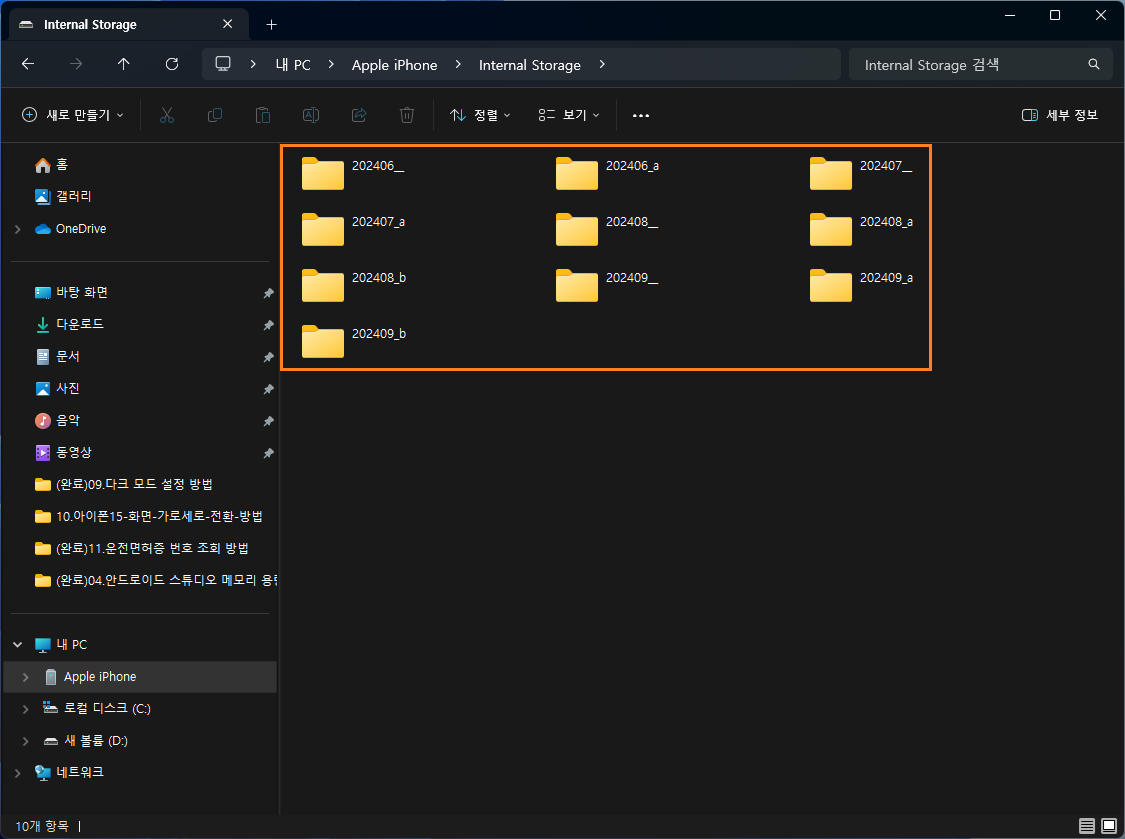The width and height of the screenshot is (1125, 839).
Task: Select the Internal Storage tab
Action: click(129, 24)
